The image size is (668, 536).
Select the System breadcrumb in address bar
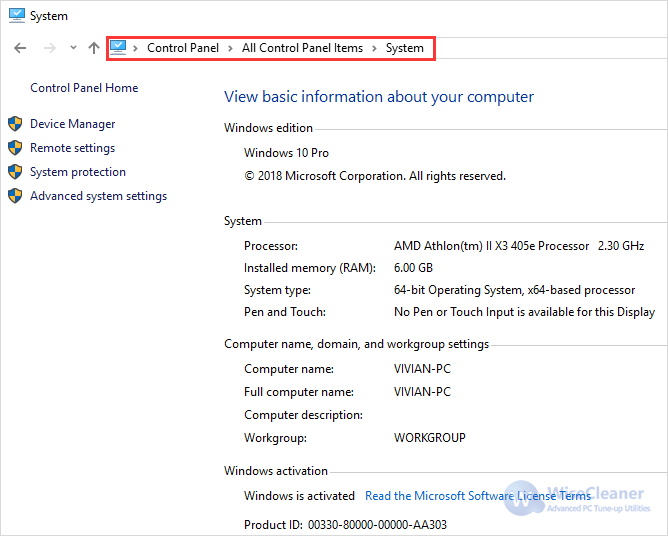coord(405,48)
